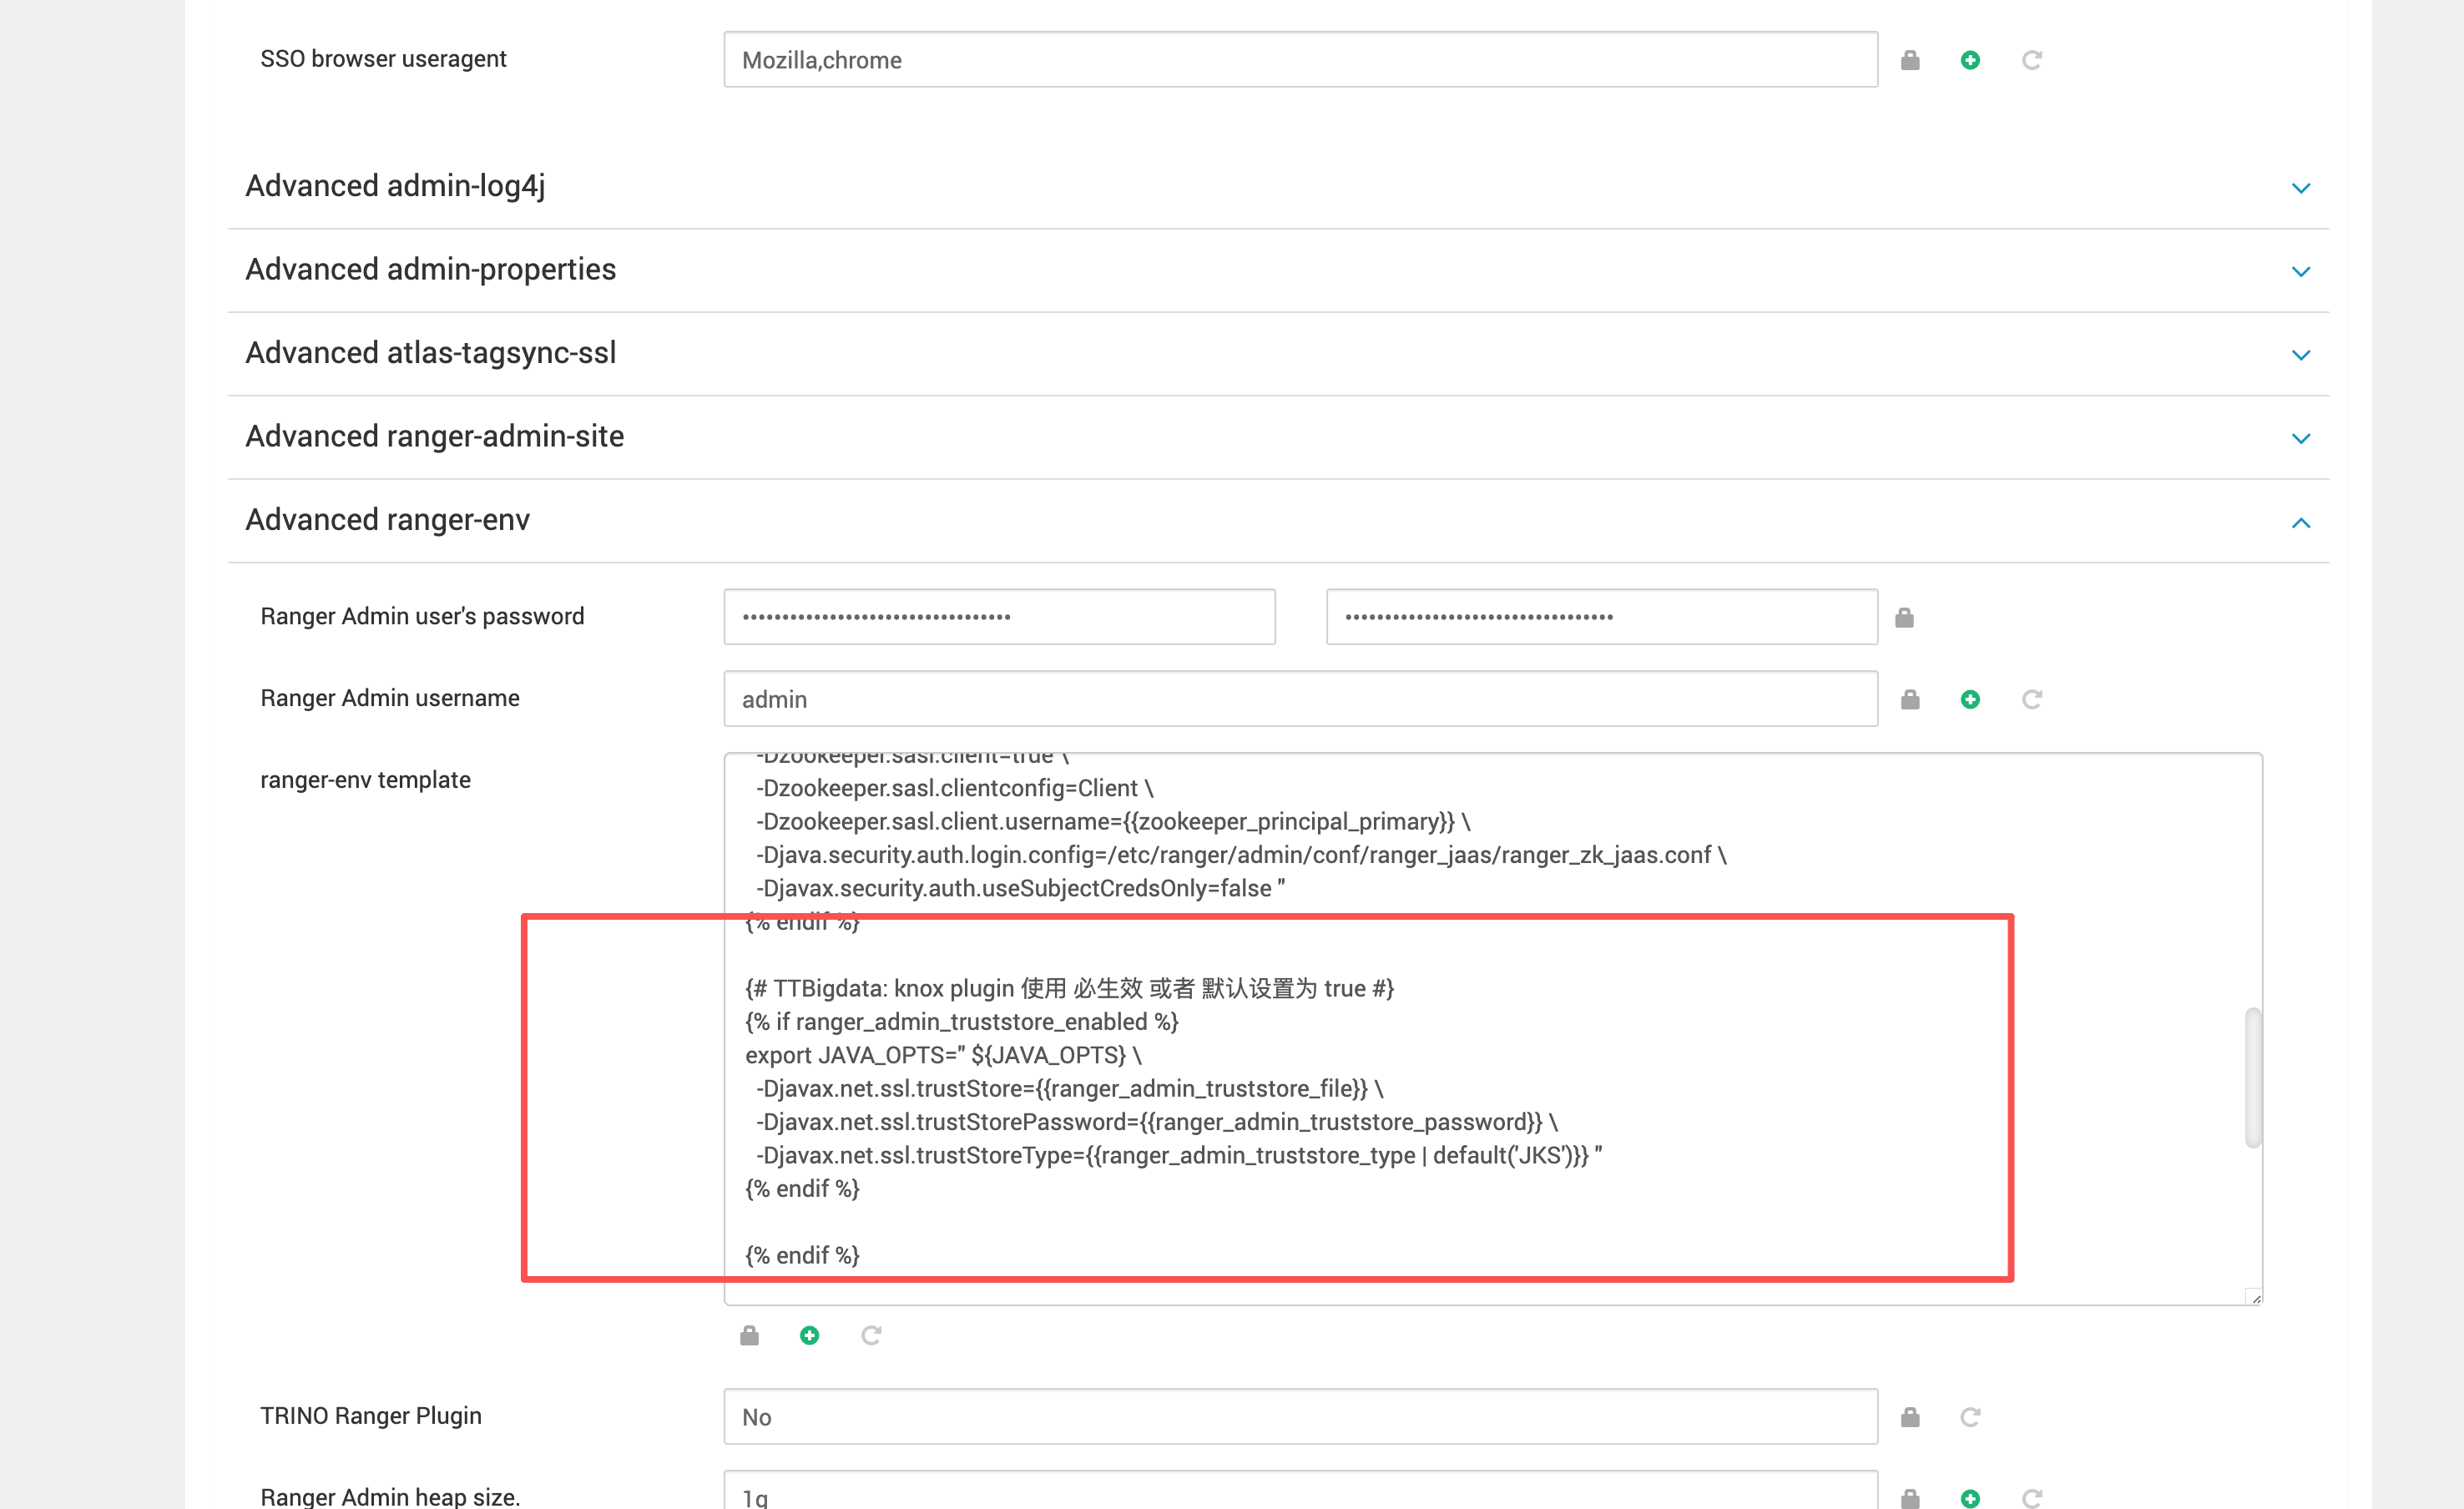The width and height of the screenshot is (2464, 1509).
Task: Click undo icon for TRINO Ranger Plugin
Action: [1970, 1417]
